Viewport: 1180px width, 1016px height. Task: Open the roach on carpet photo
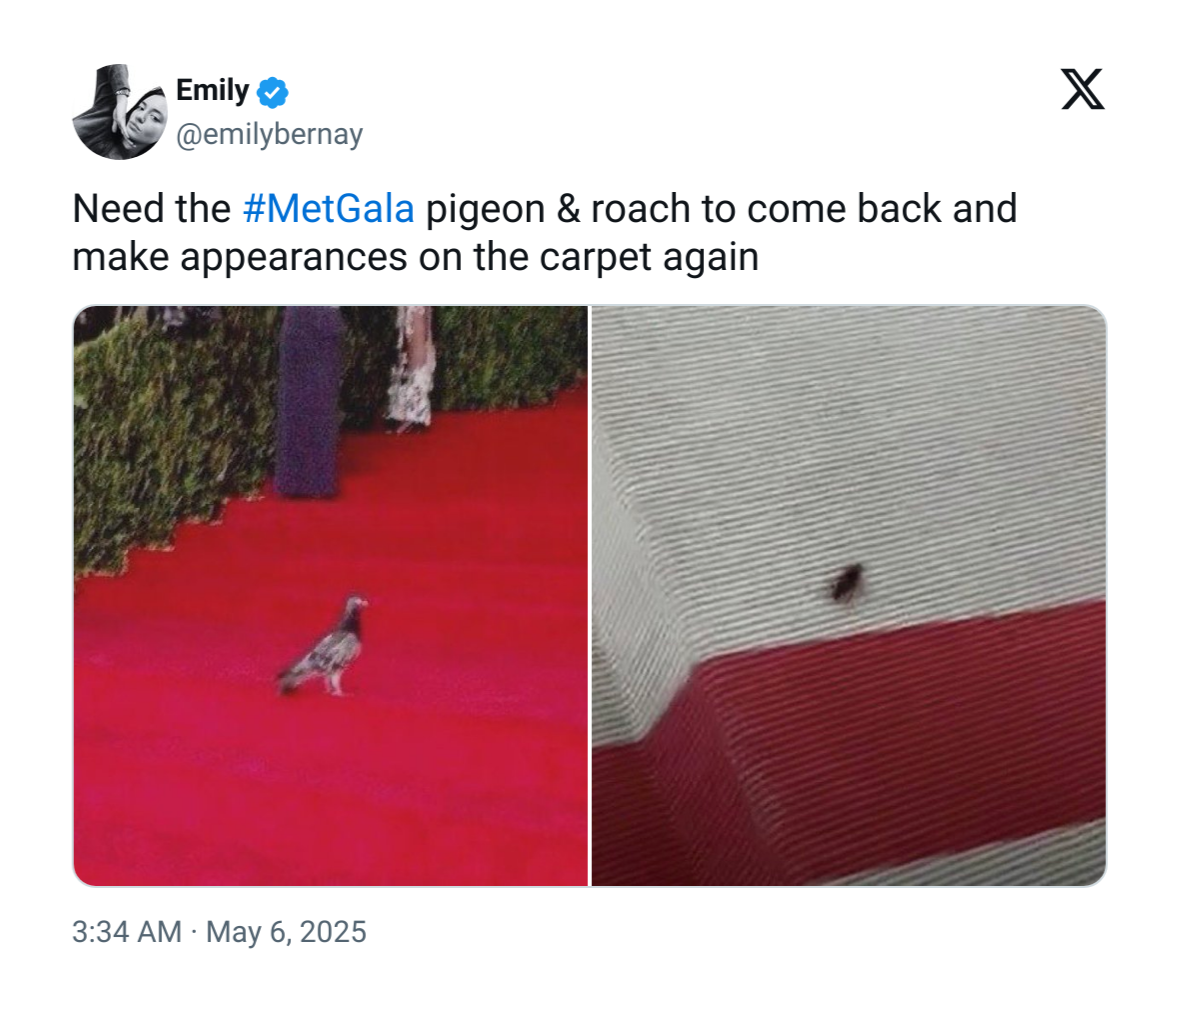pos(849,595)
